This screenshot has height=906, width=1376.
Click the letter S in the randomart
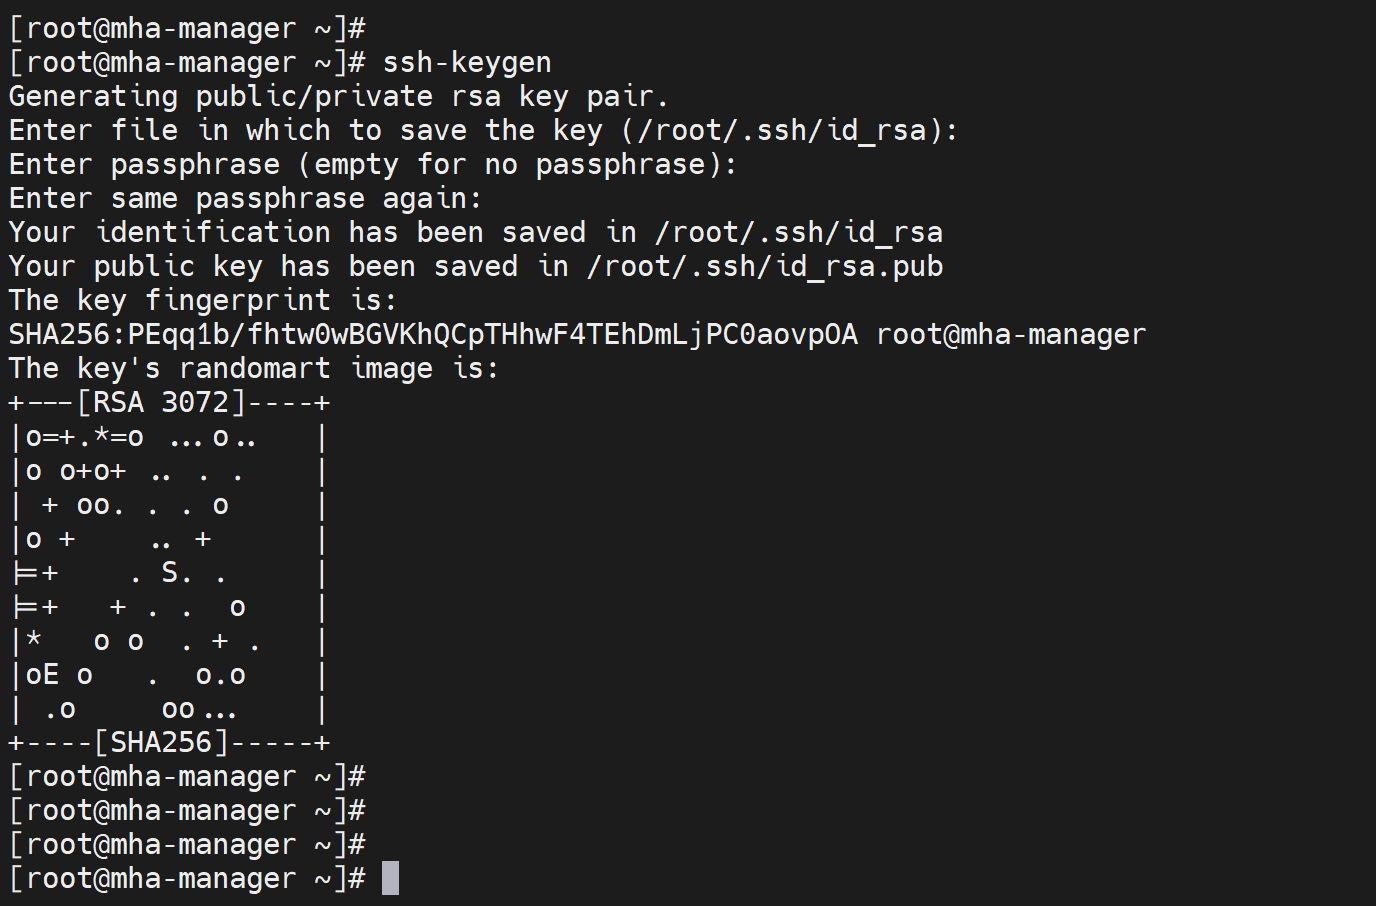pos(170,572)
